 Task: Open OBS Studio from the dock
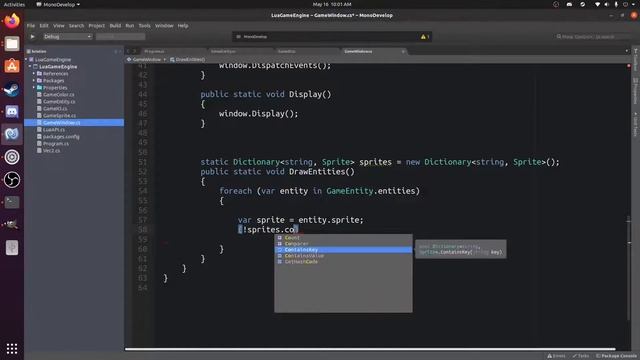[x=12, y=179]
